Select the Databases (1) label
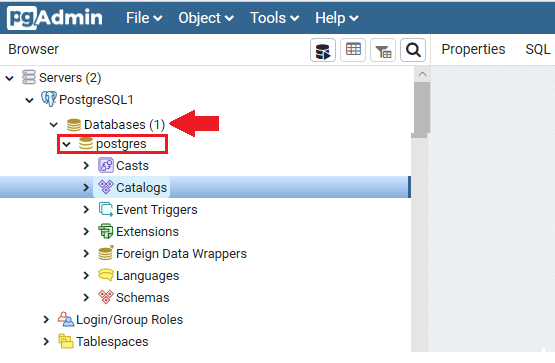The height and width of the screenshot is (363, 555). tap(125, 125)
